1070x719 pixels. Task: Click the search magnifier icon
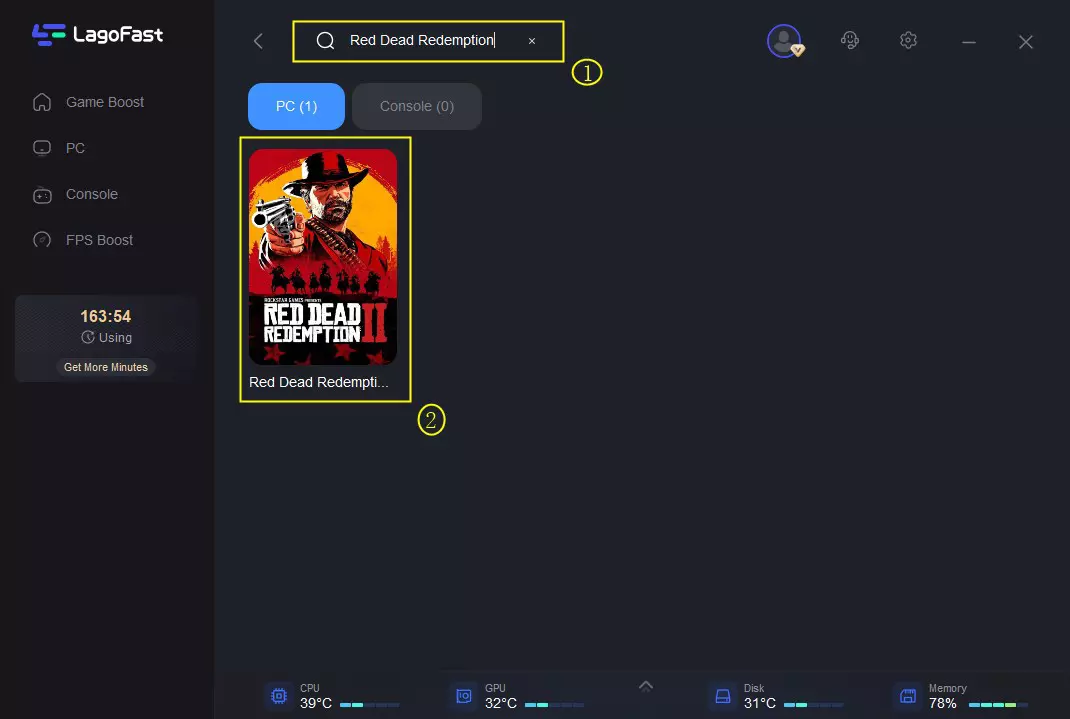[x=326, y=41]
